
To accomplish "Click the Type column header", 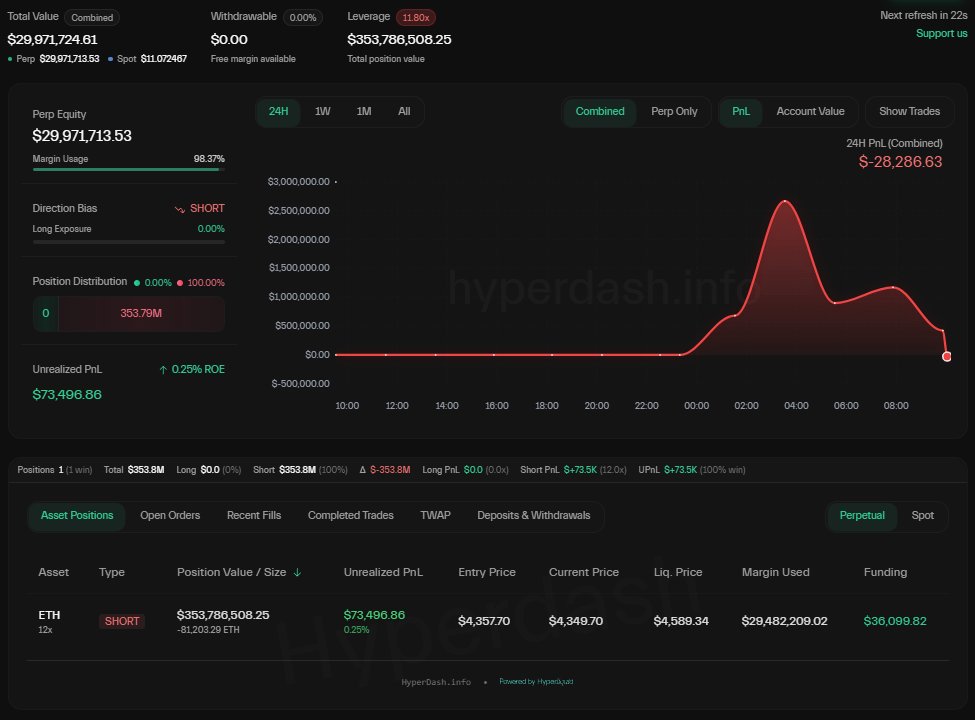I will tap(112, 572).
